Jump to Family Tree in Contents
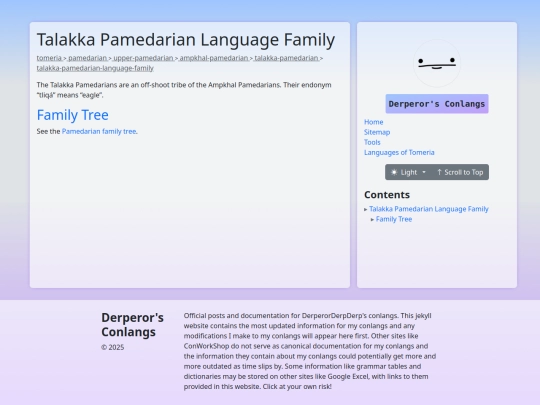 [394, 219]
